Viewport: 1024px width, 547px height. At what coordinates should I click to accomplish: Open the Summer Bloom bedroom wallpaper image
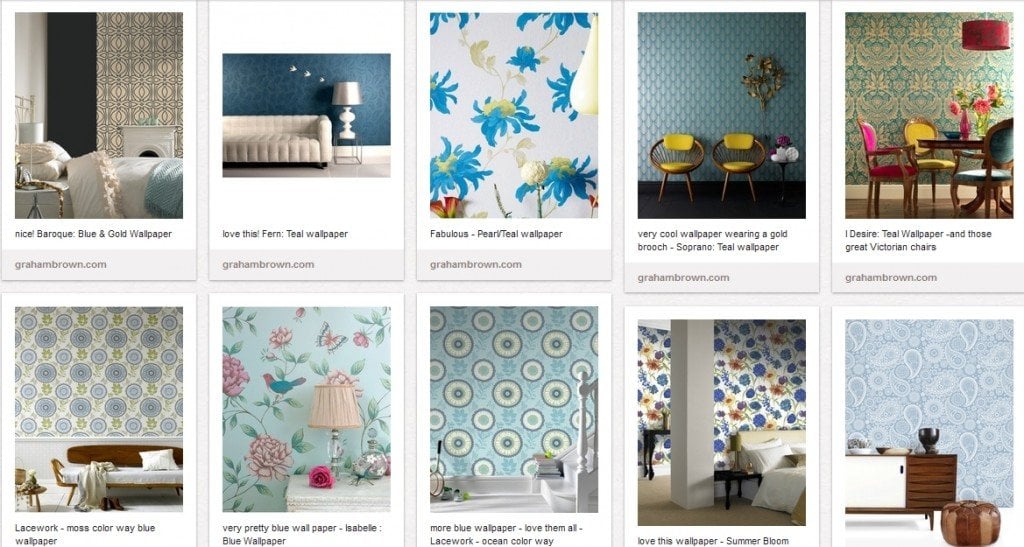(x=722, y=422)
